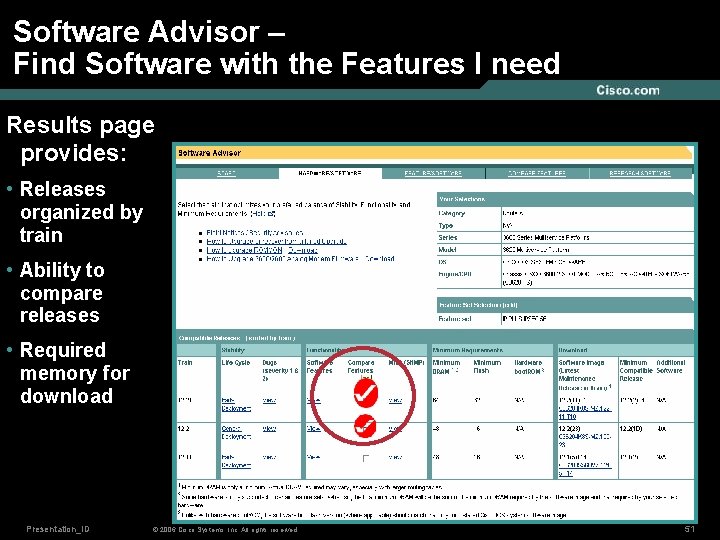View bugs for train 12.2
The width and height of the screenshot is (720, 540).
click(269, 429)
